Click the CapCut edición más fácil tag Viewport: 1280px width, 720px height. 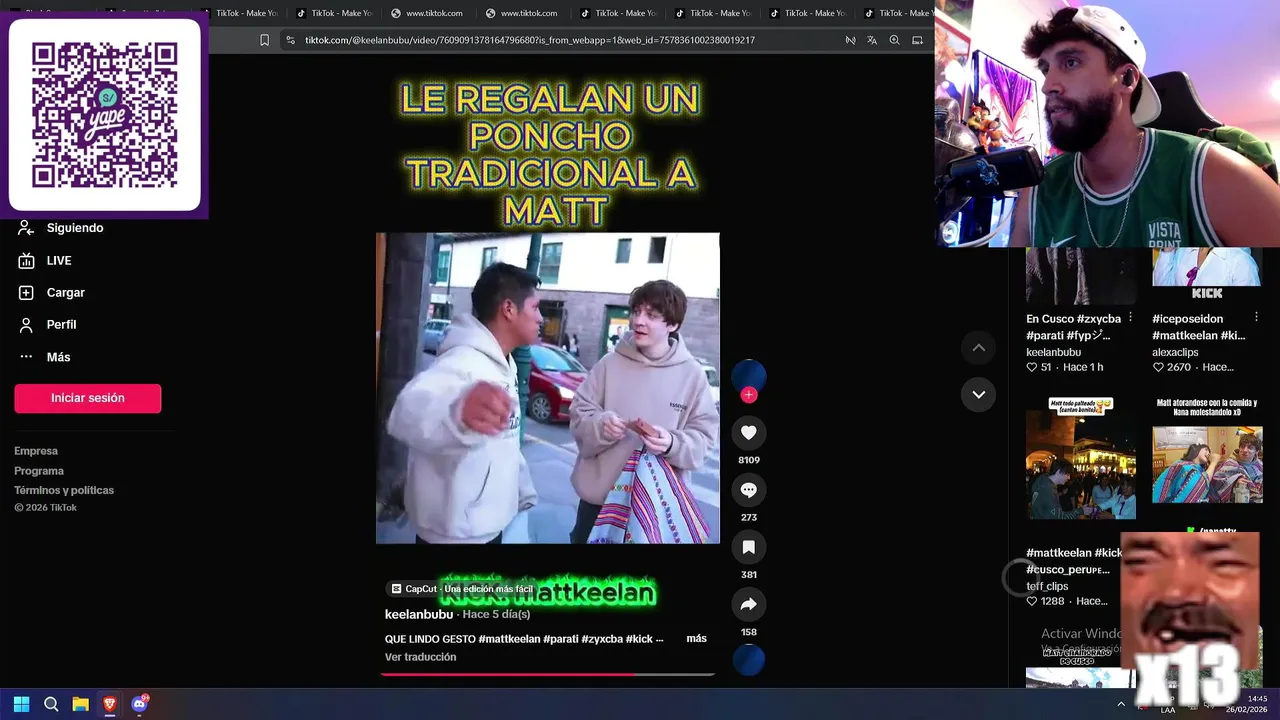coord(462,589)
